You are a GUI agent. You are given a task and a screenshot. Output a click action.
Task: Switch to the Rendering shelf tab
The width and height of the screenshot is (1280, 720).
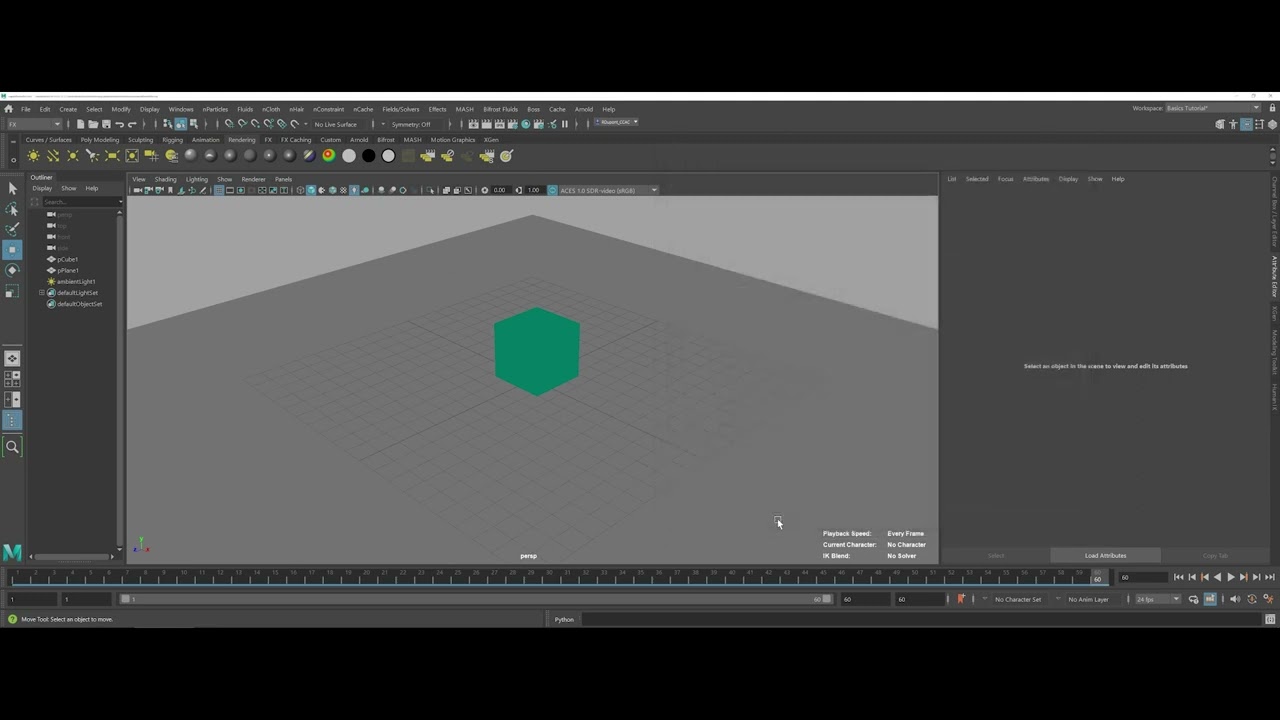click(241, 140)
